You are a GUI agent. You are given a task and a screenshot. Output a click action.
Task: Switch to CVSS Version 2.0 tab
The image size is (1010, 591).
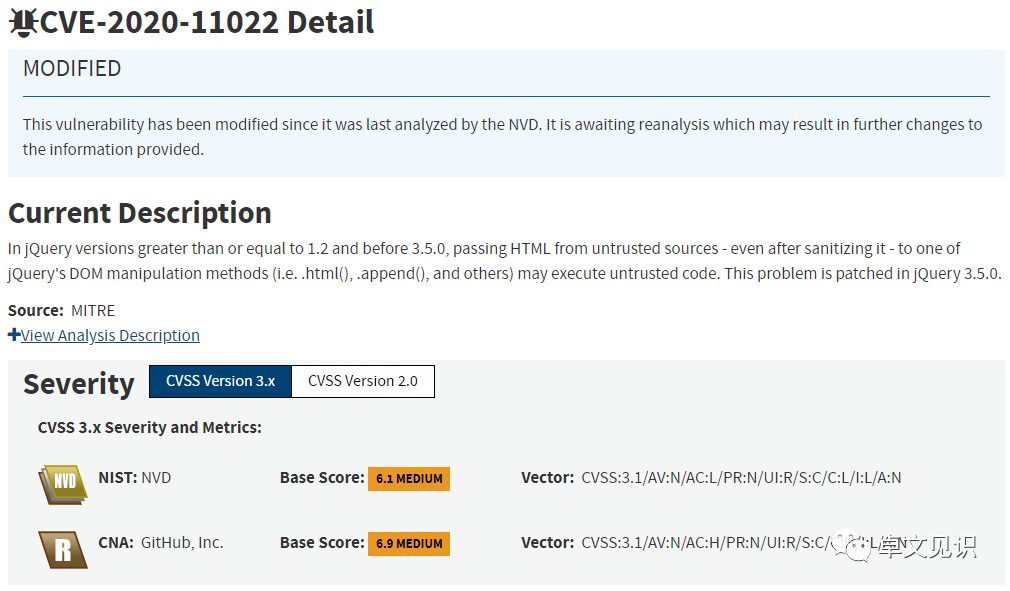coord(363,381)
